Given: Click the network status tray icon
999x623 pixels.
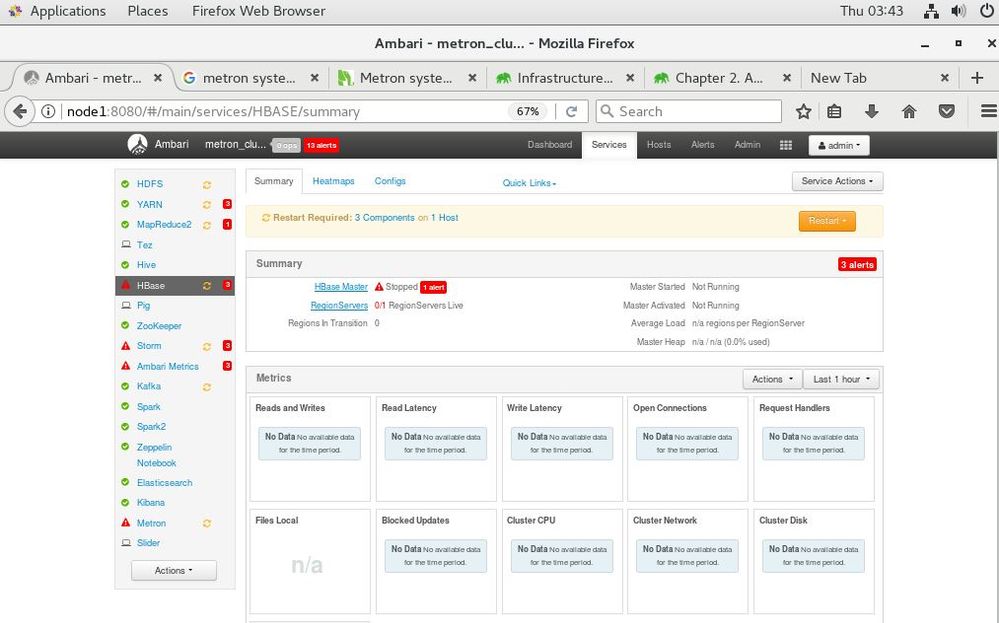Looking at the screenshot, I should [x=931, y=11].
